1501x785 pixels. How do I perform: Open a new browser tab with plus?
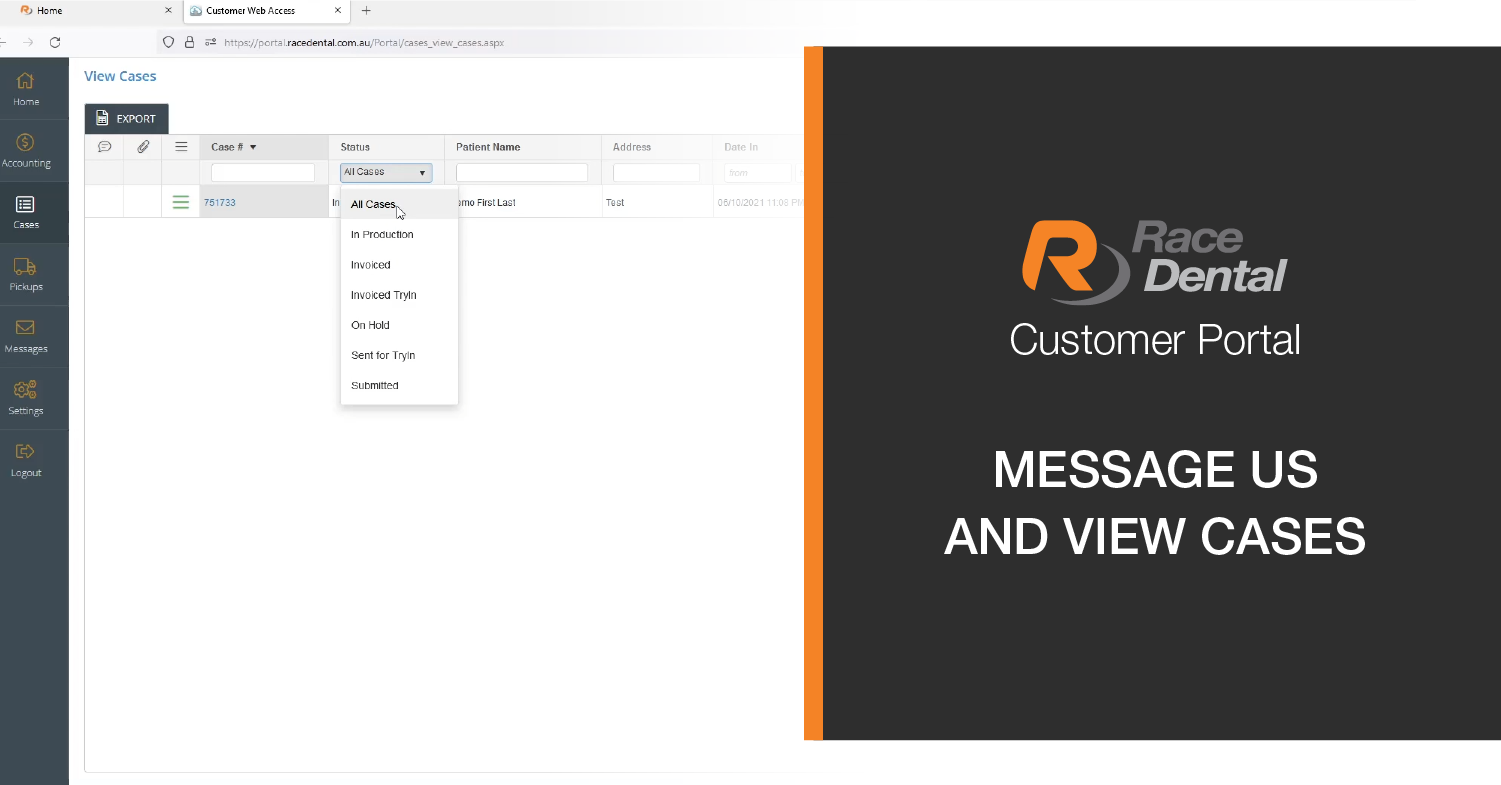pos(366,11)
